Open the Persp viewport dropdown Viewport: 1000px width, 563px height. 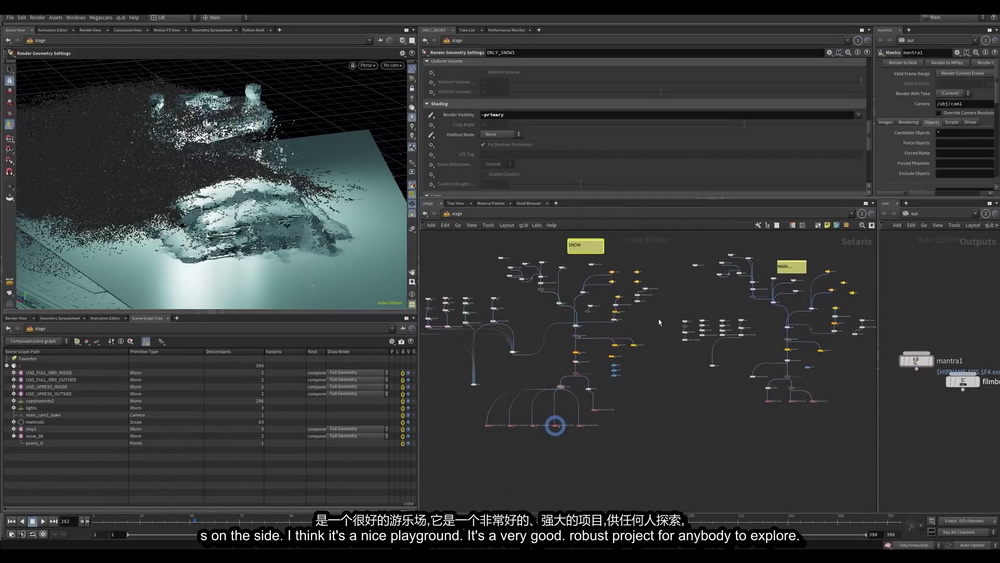pos(367,65)
